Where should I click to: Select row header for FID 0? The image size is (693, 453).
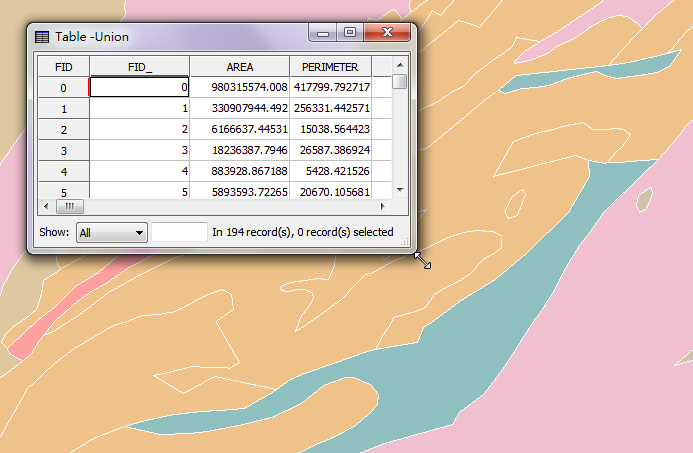click(x=64, y=88)
